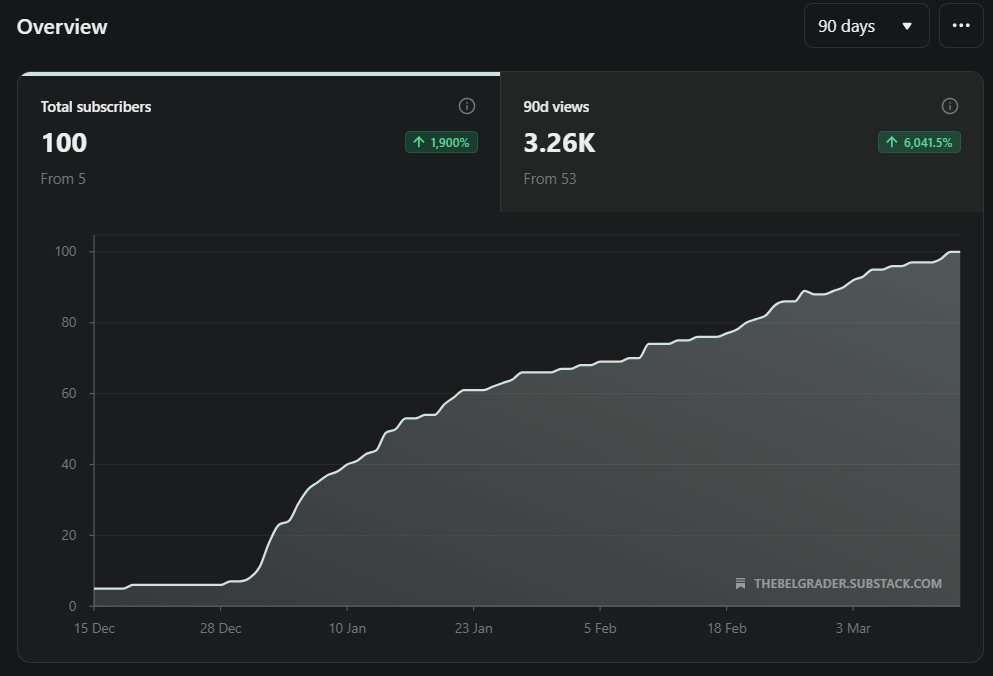Image resolution: width=993 pixels, height=676 pixels.
Task: Click the 3.26K views value
Action: pos(559,143)
